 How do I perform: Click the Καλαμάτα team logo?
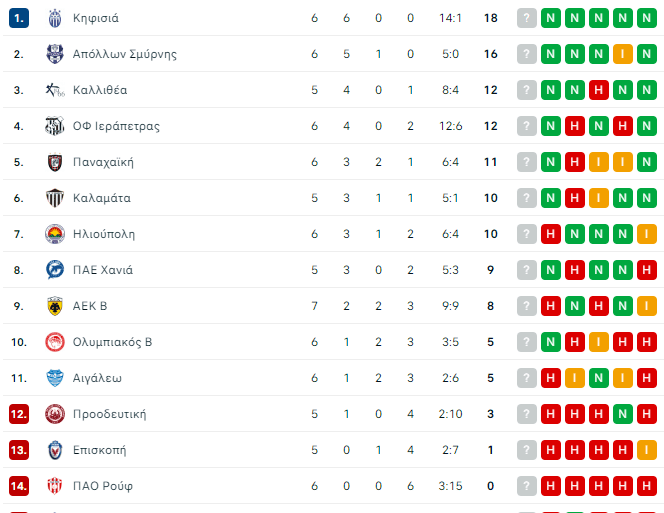tap(55, 198)
